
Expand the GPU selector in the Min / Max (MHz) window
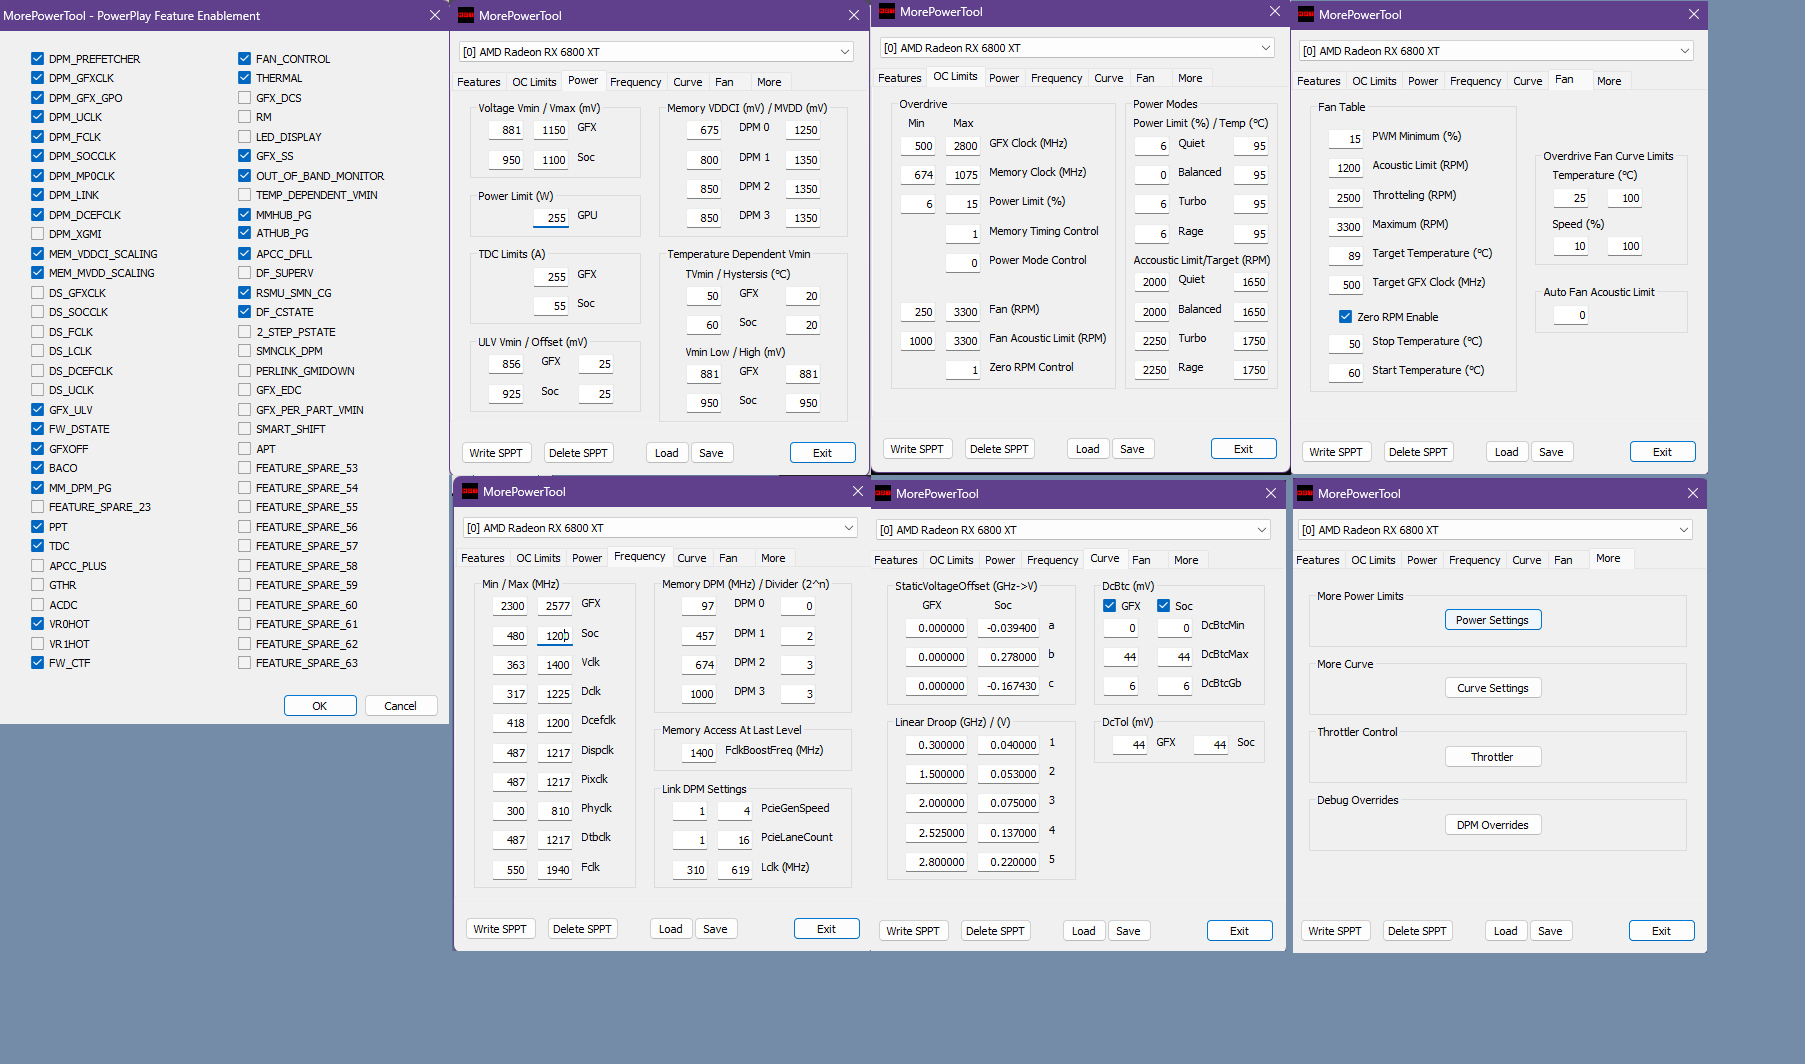(x=661, y=528)
